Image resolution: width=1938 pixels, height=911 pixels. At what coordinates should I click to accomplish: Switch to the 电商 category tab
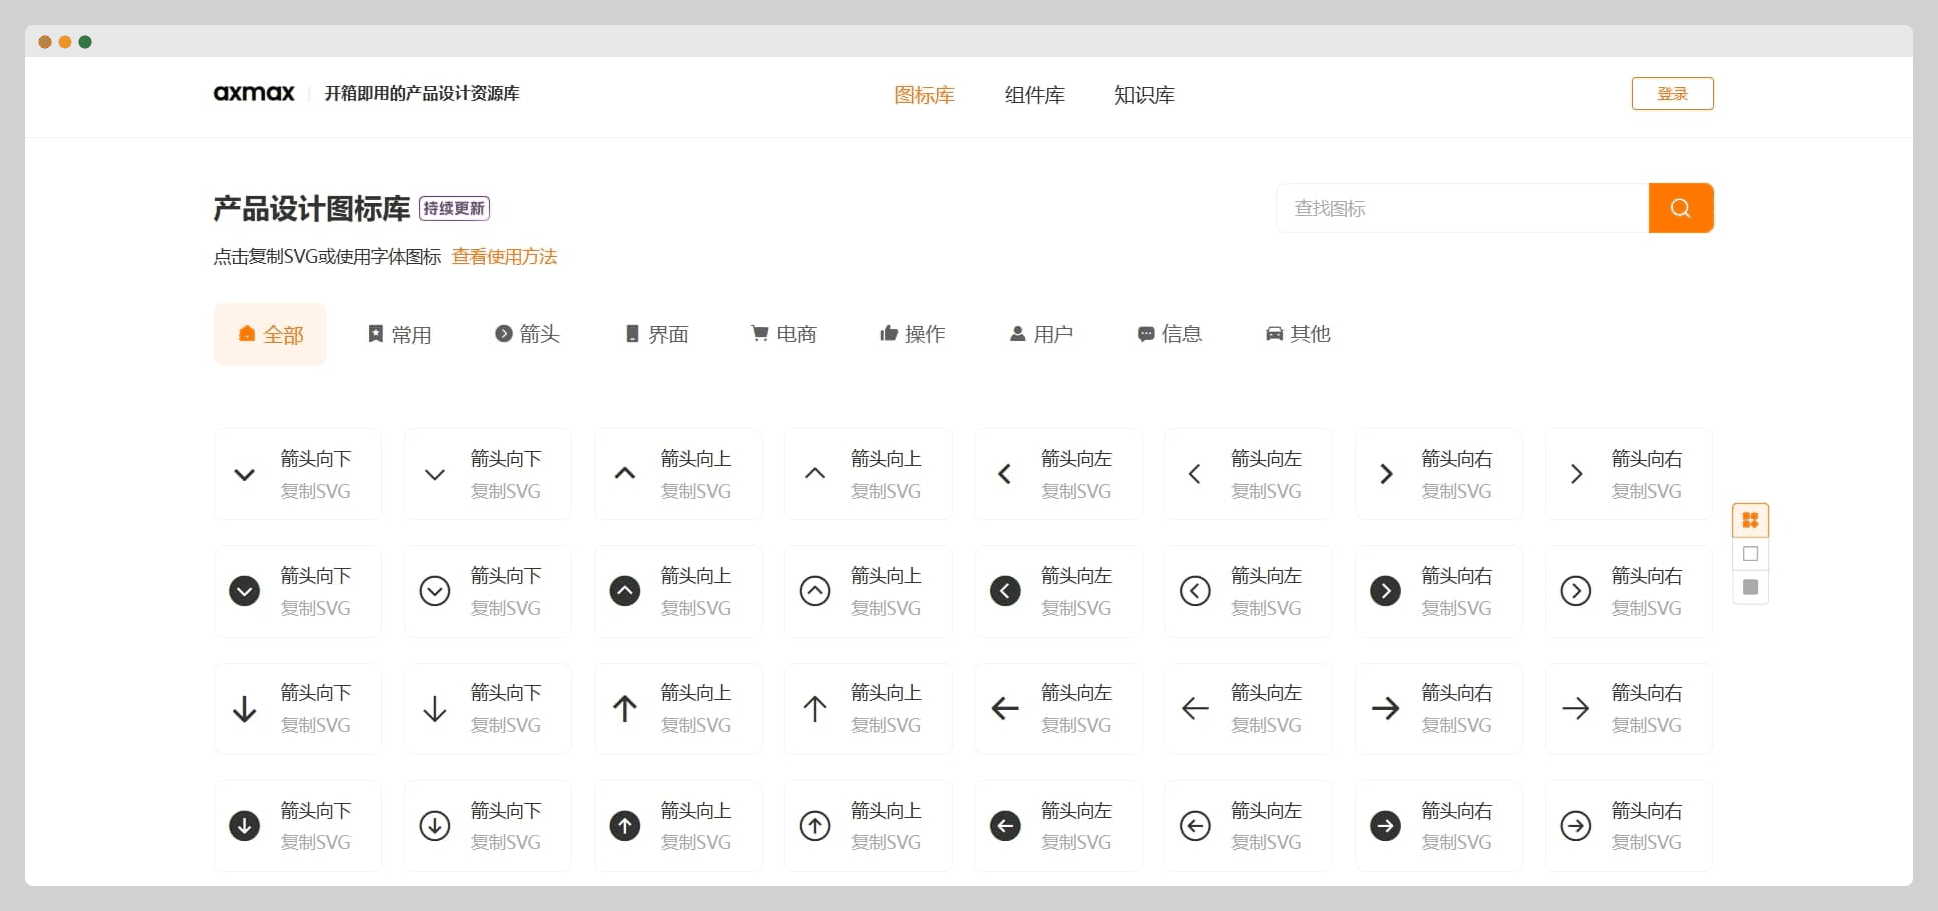pyautogui.click(x=784, y=334)
